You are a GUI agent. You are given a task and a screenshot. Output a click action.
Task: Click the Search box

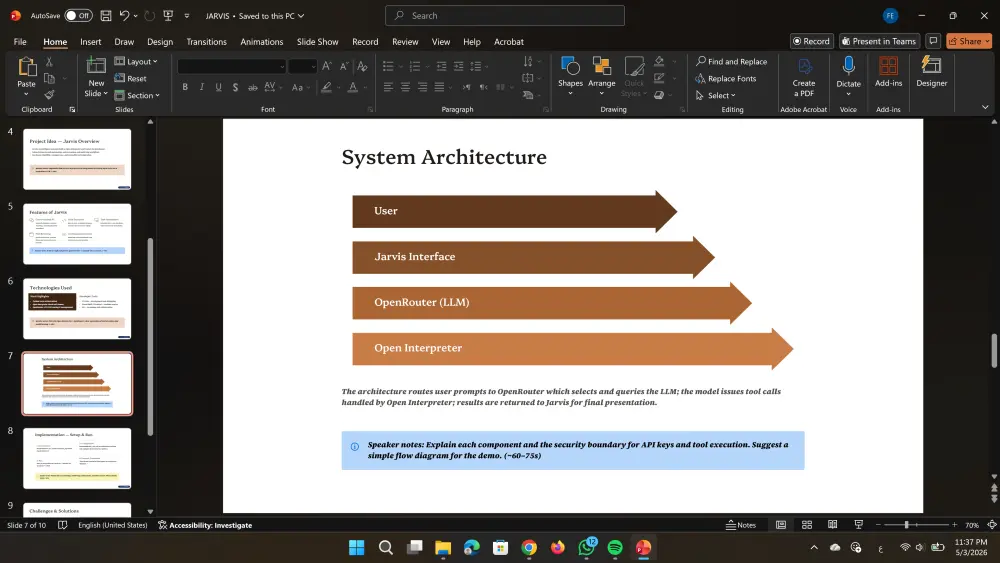(504, 15)
